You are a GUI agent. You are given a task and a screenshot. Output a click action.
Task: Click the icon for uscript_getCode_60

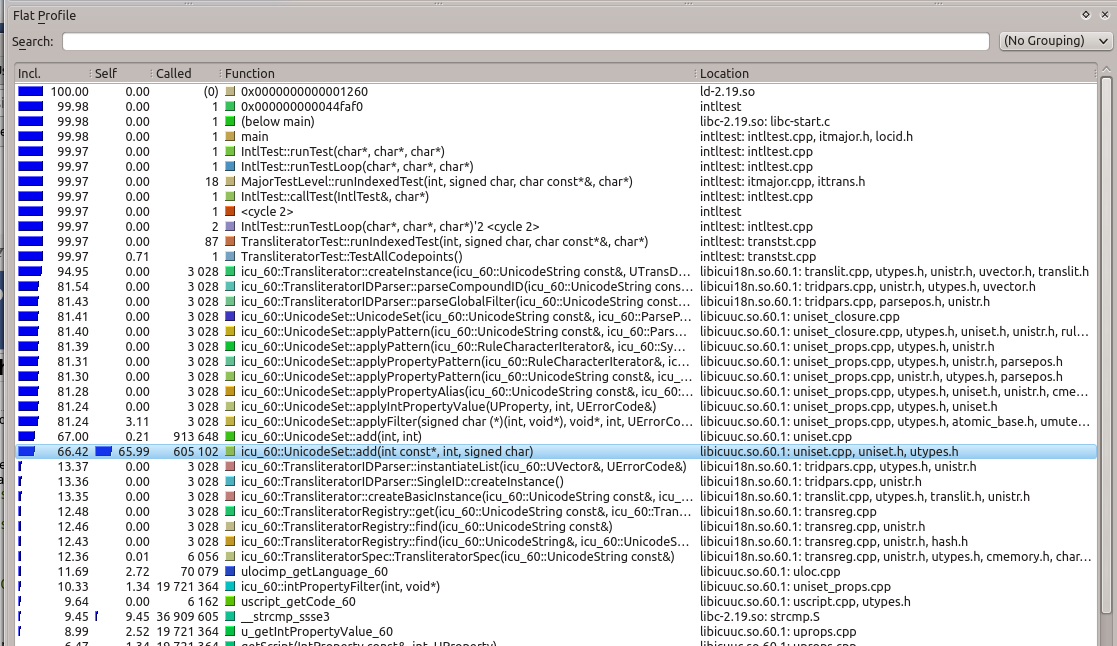[x=231, y=602]
